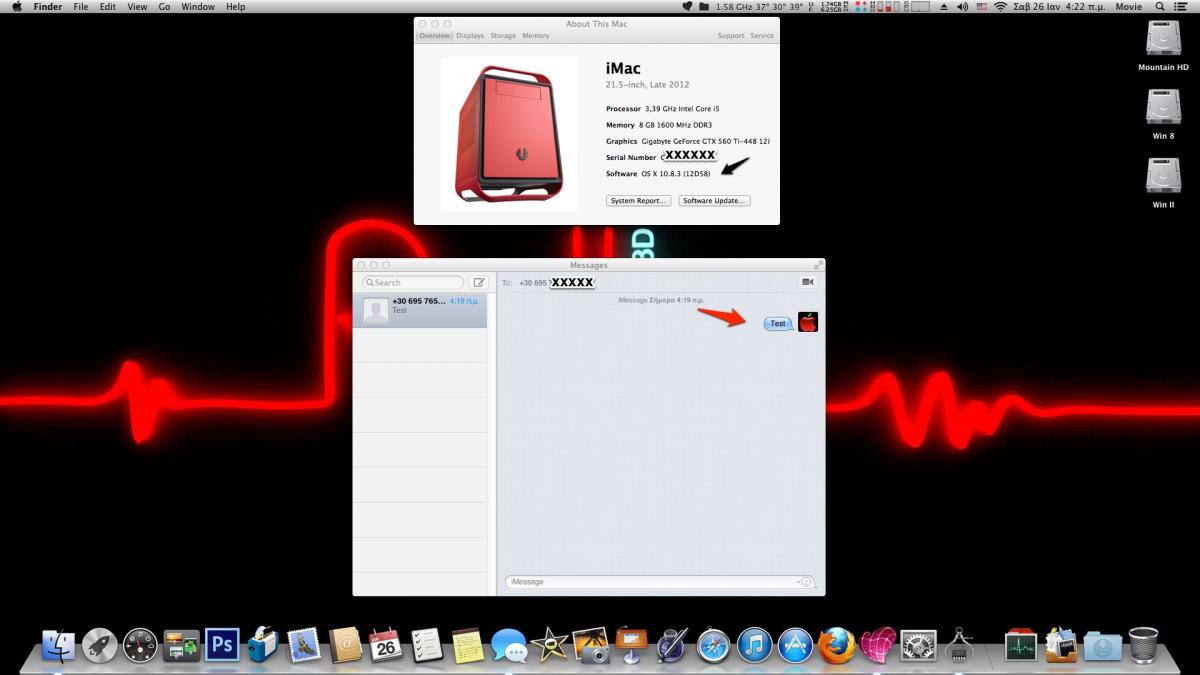Open System Preferences gears in Dock
Viewport: 1200px width, 675px height.
coord(918,645)
